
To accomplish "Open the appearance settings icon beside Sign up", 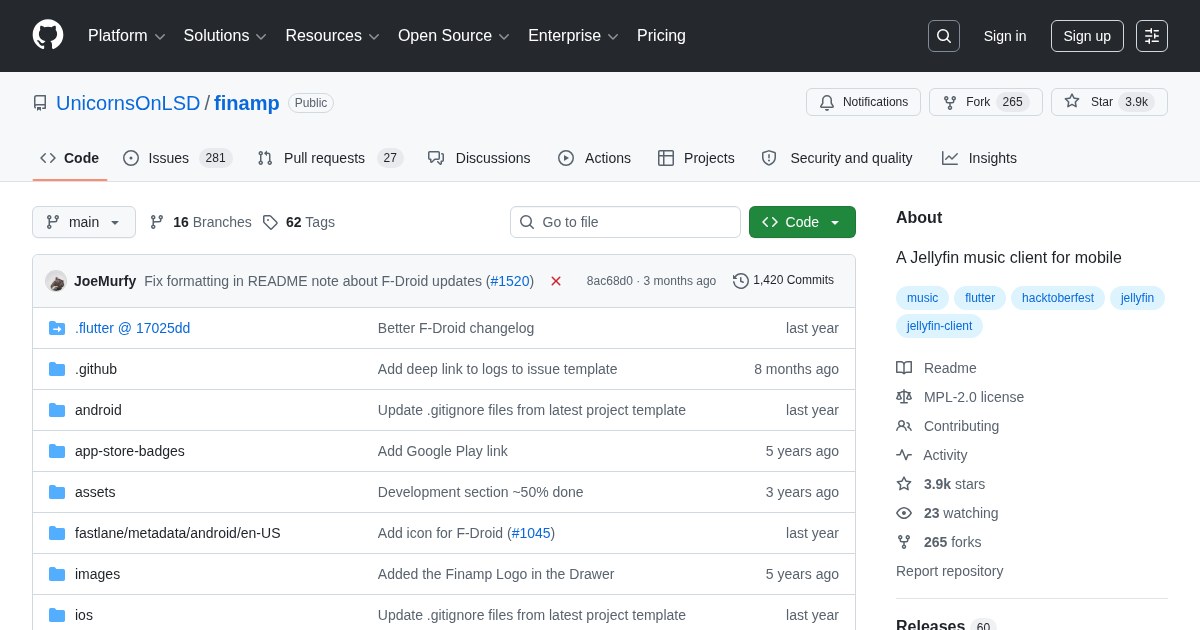I will click(x=1152, y=36).
